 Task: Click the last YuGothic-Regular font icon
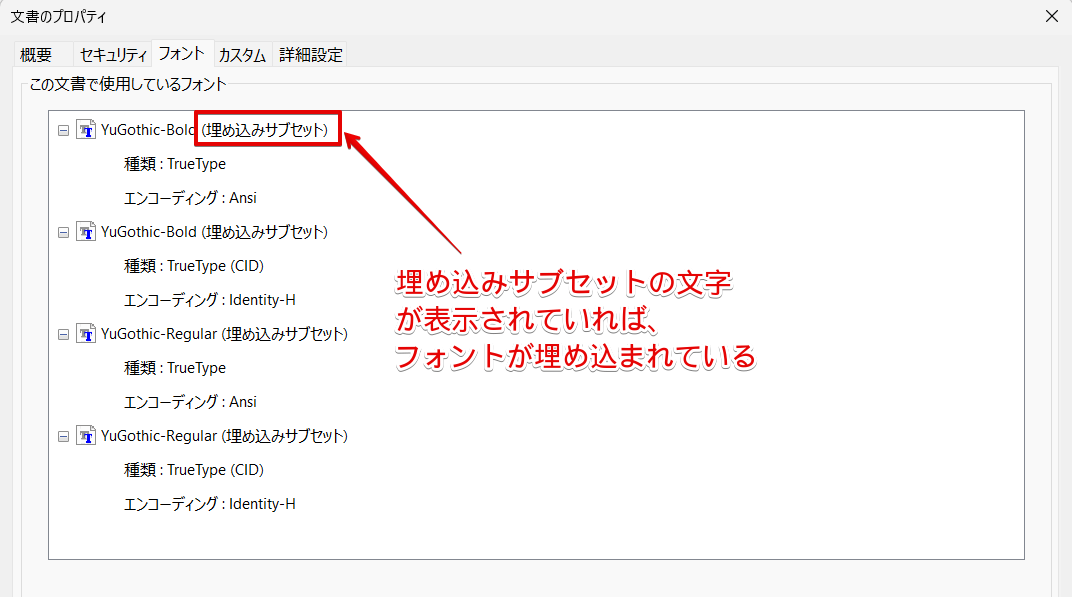pos(85,436)
